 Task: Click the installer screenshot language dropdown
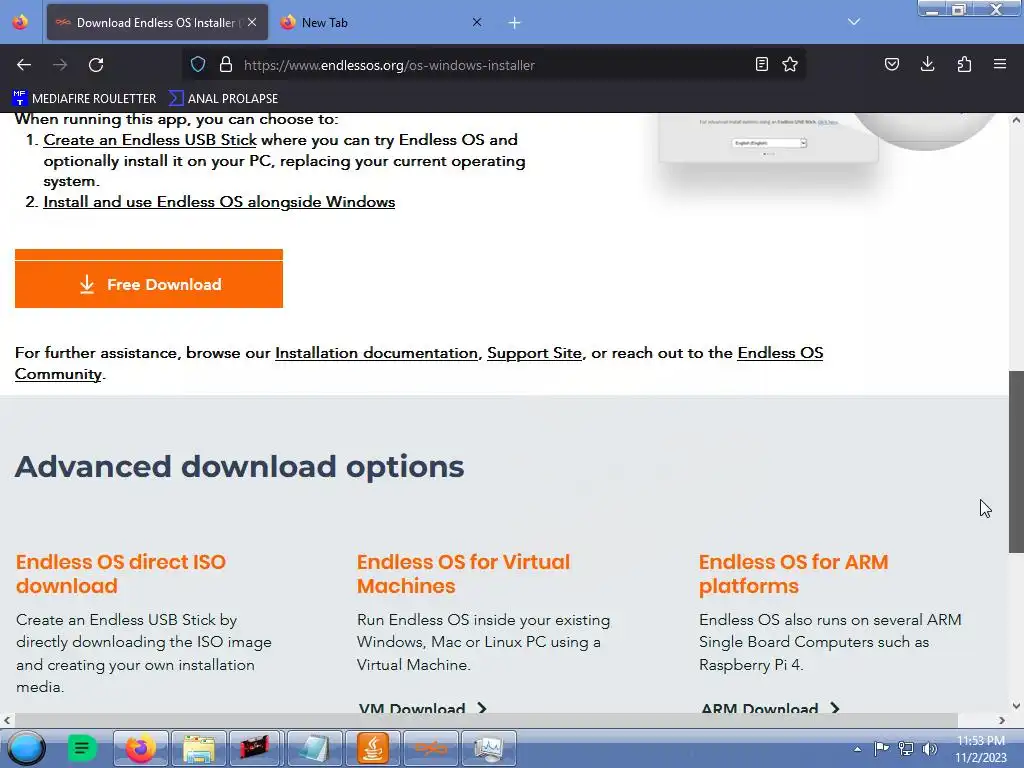pos(769,142)
